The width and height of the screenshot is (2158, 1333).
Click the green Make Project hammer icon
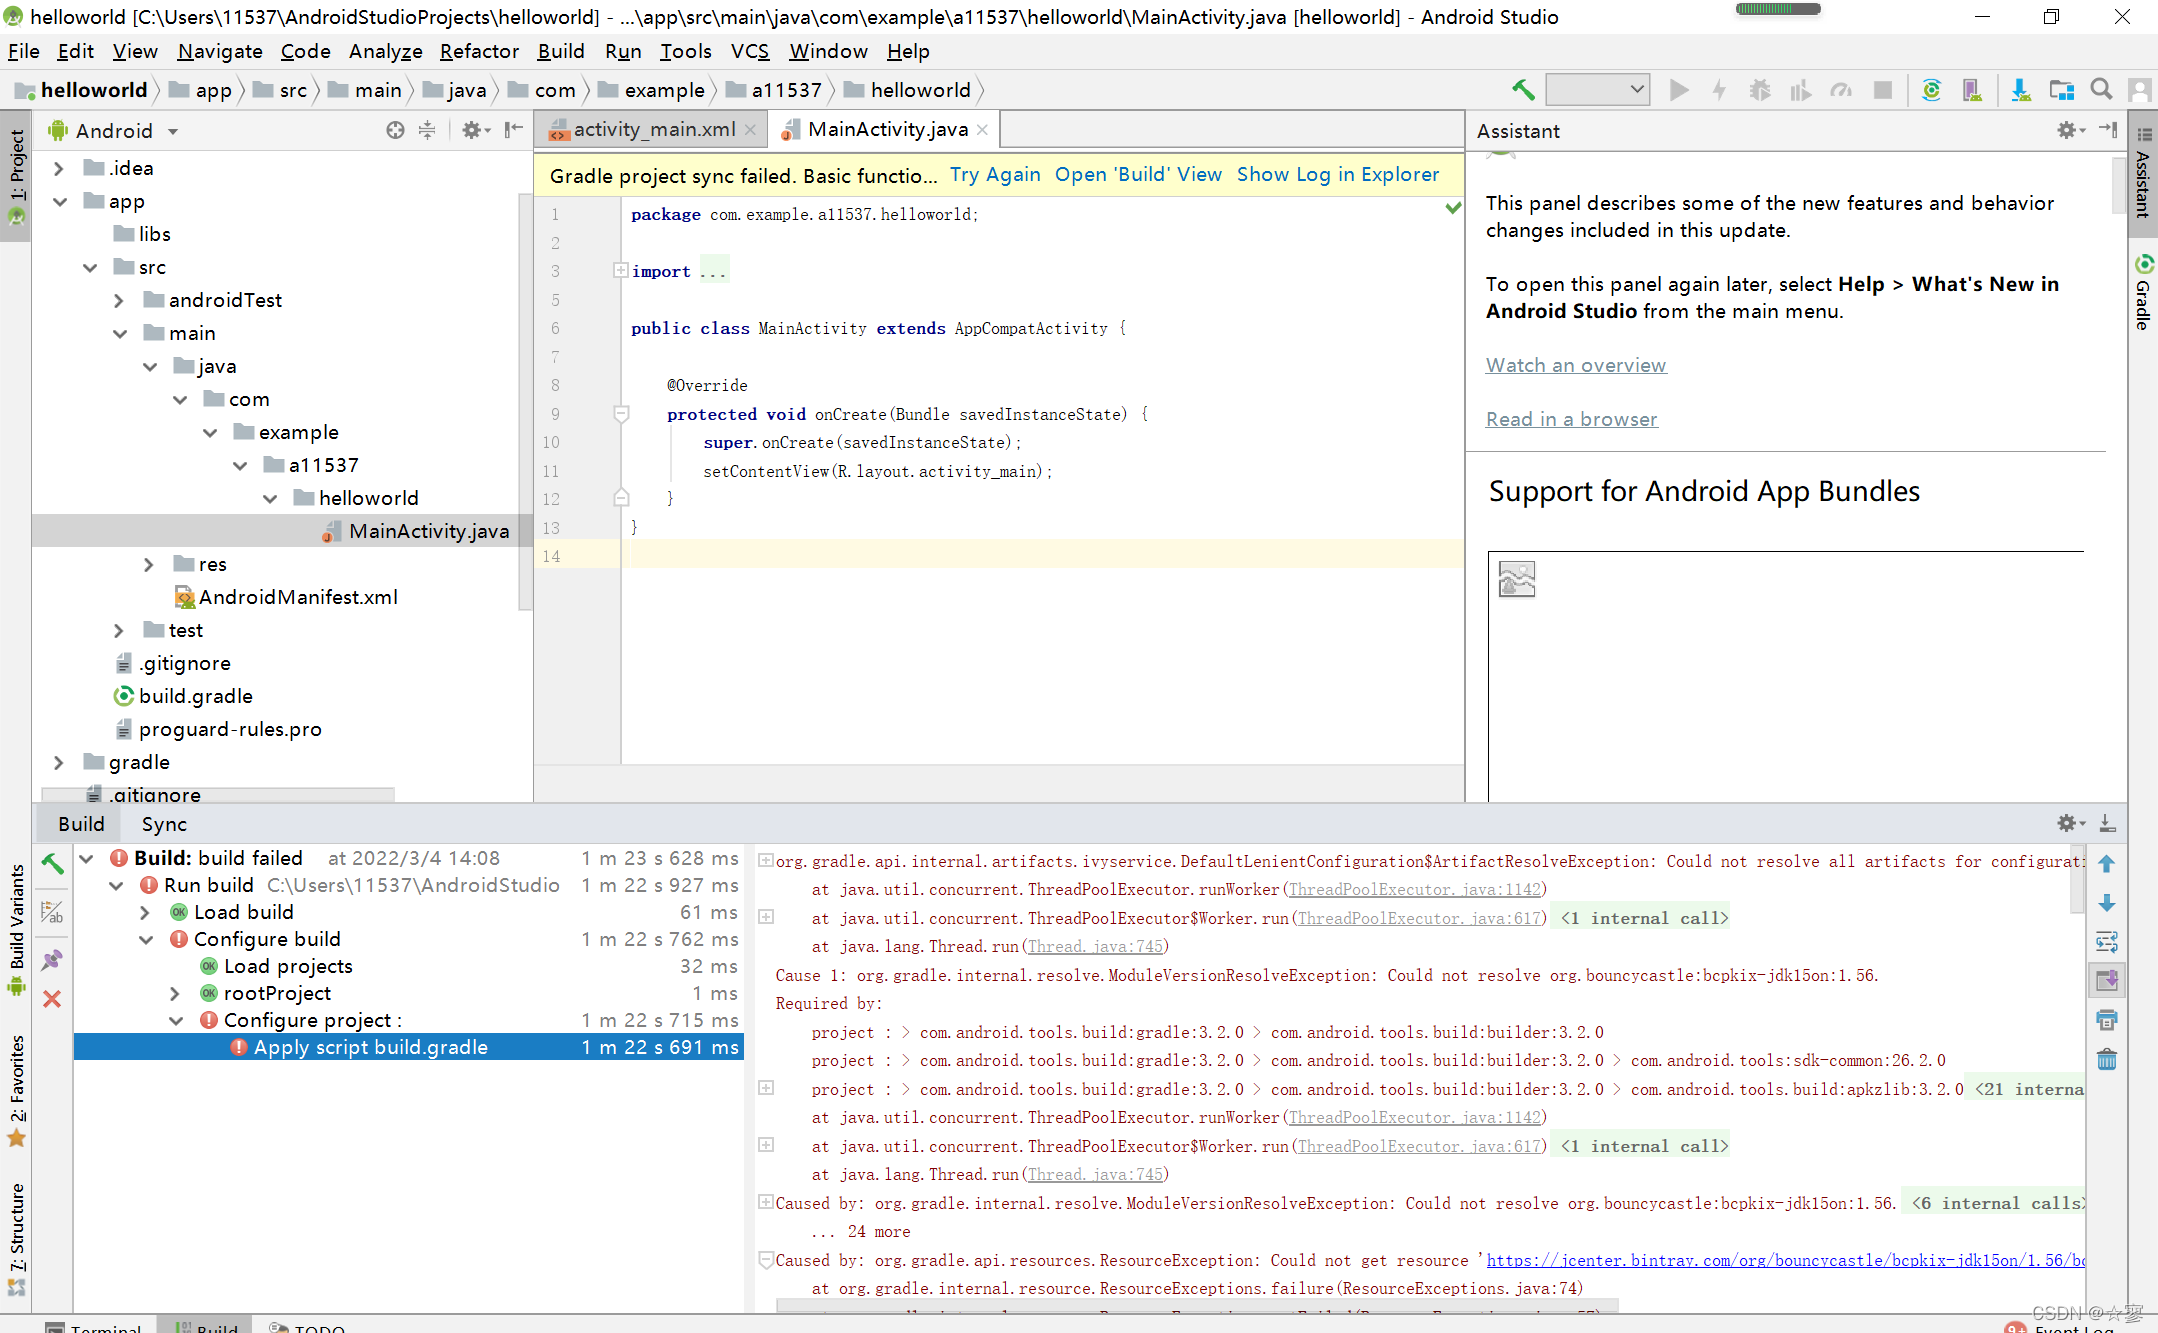[x=1522, y=90]
